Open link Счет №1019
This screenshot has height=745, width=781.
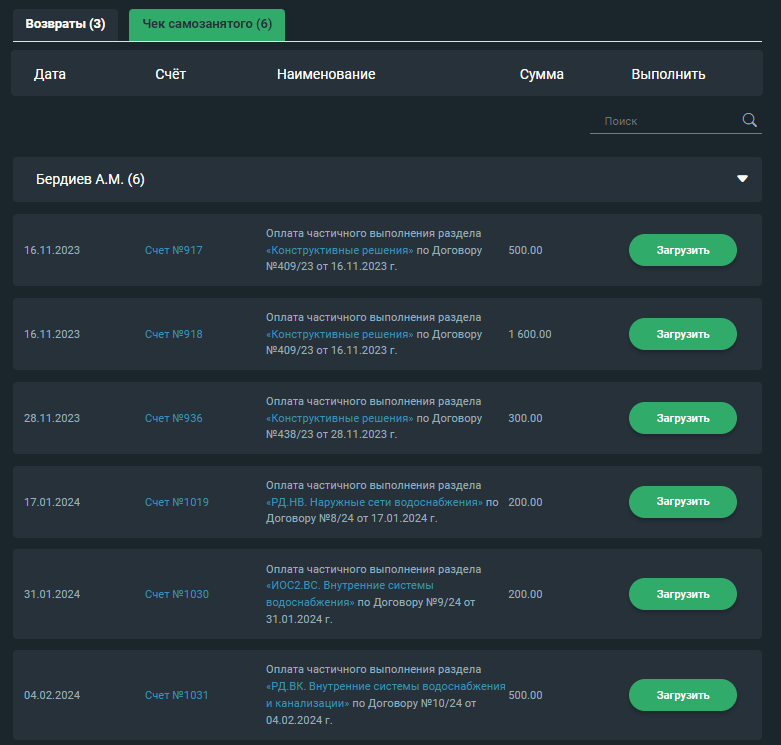(x=176, y=502)
